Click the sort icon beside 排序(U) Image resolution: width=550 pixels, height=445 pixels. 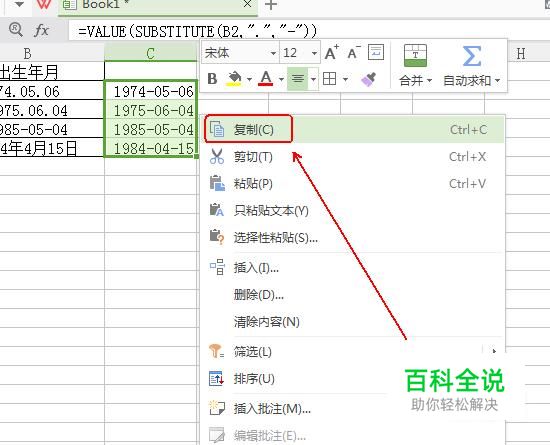(216, 378)
